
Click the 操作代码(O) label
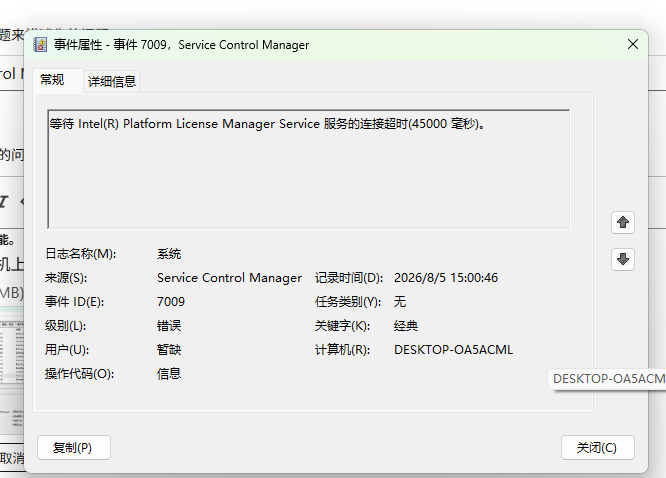coord(79,373)
